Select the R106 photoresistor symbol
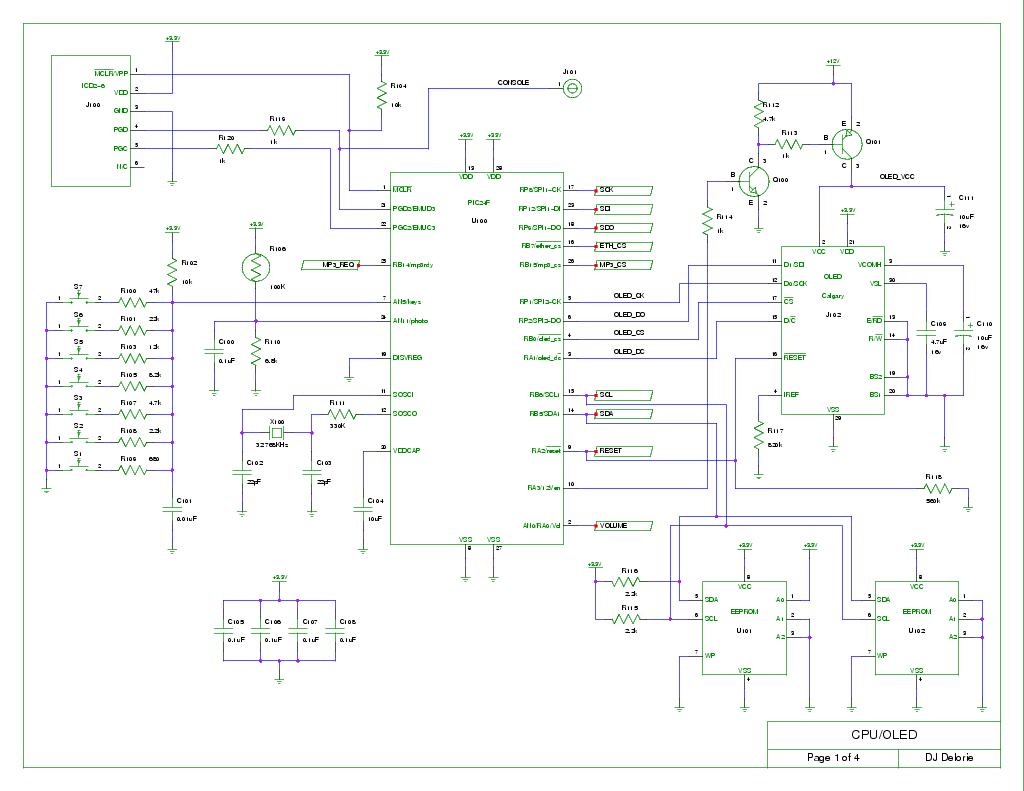 coord(256,267)
